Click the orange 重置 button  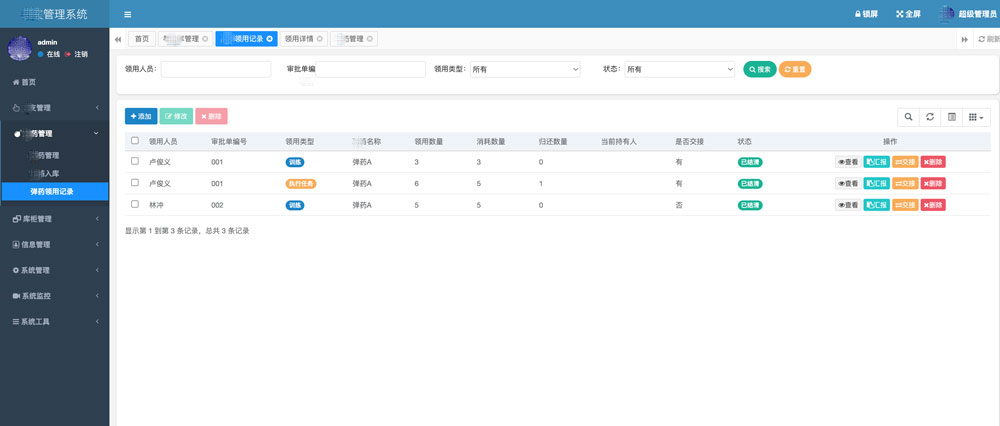point(795,69)
